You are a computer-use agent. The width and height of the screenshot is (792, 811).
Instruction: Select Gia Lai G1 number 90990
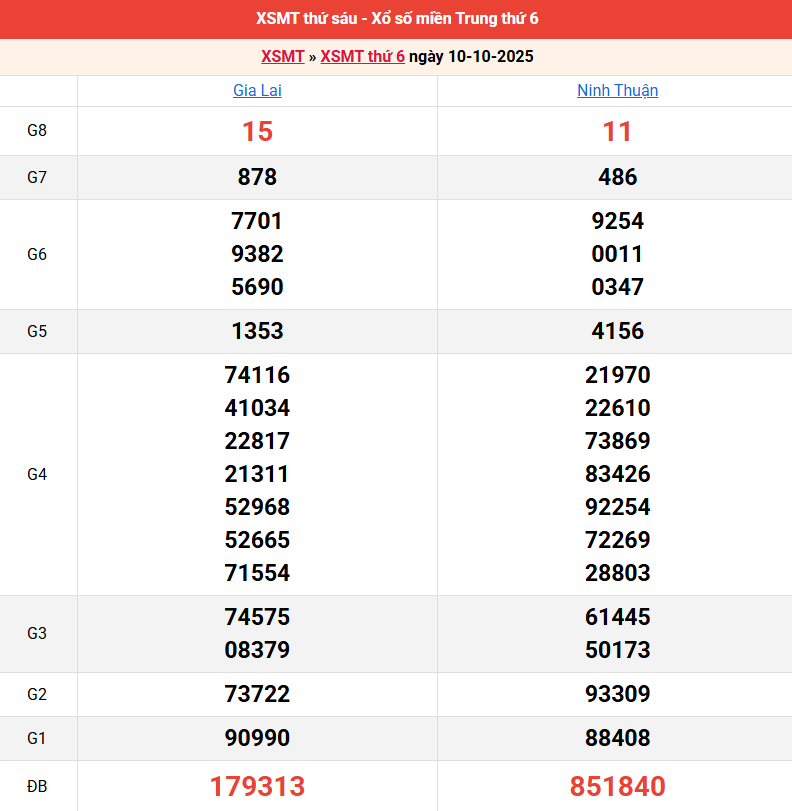click(257, 738)
